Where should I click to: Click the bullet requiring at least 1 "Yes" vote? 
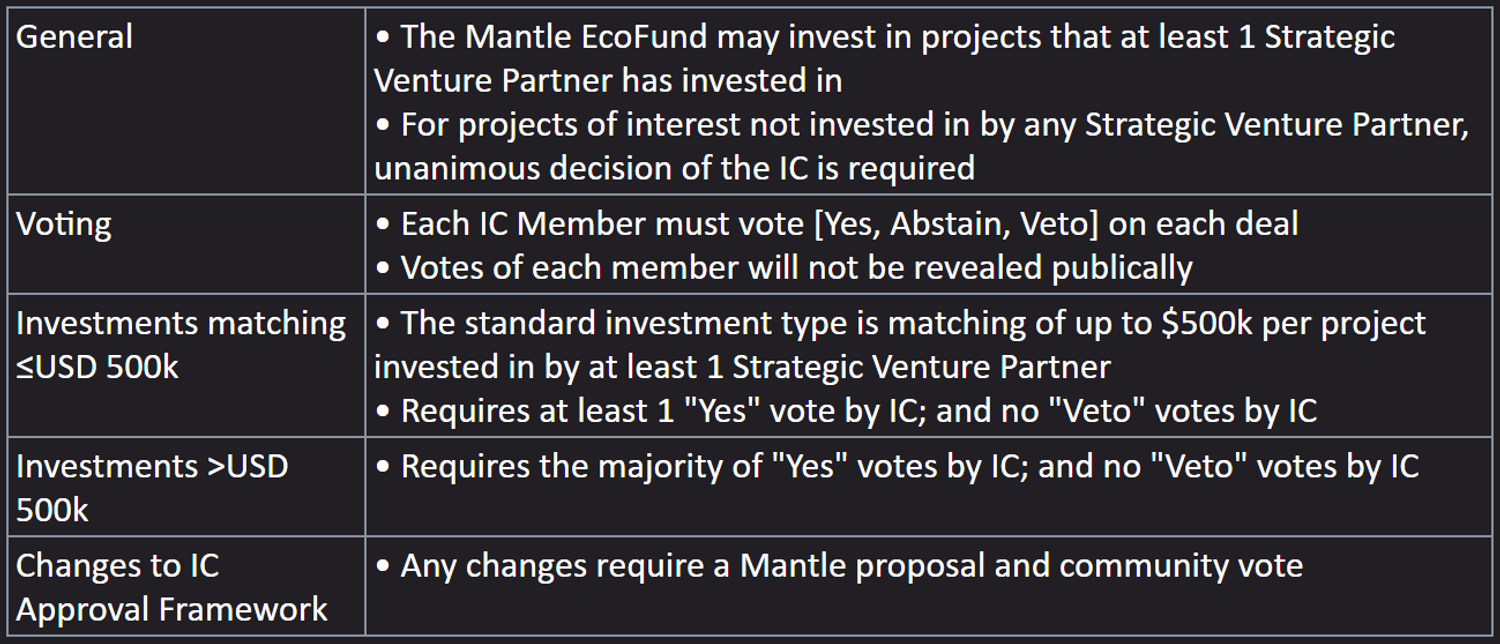click(x=846, y=410)
